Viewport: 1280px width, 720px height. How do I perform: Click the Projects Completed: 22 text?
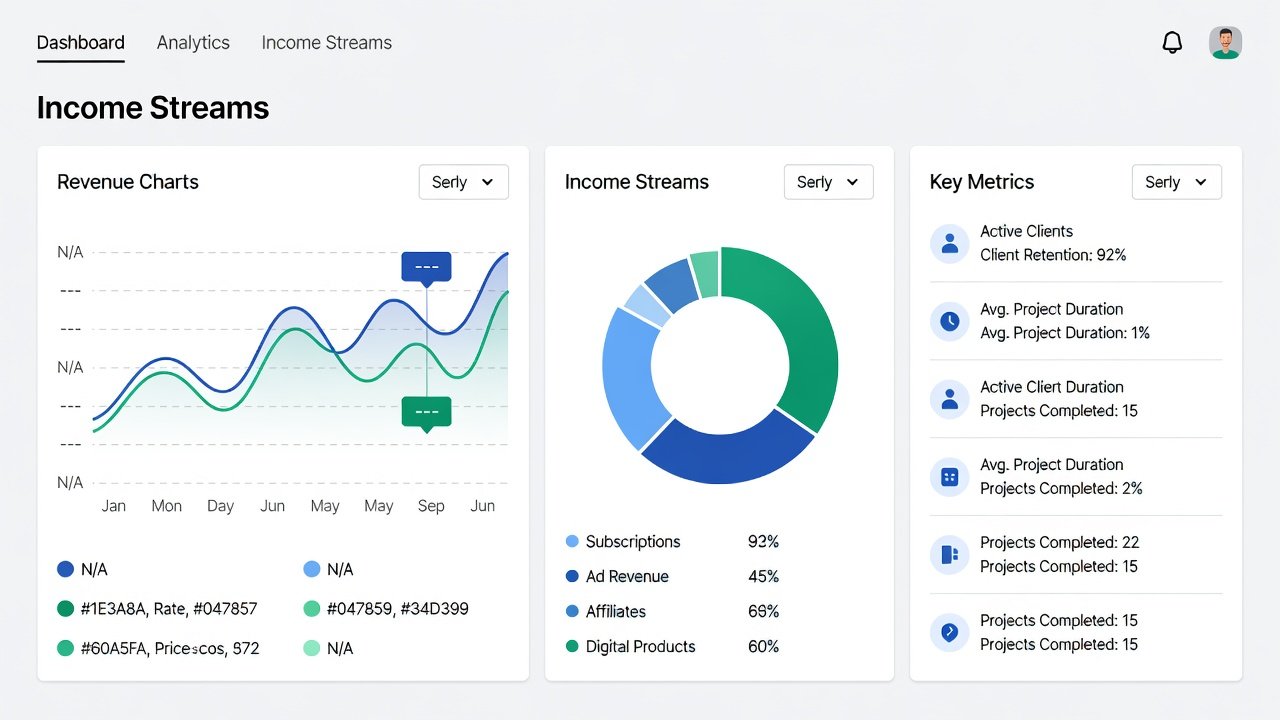[1060, 542]
